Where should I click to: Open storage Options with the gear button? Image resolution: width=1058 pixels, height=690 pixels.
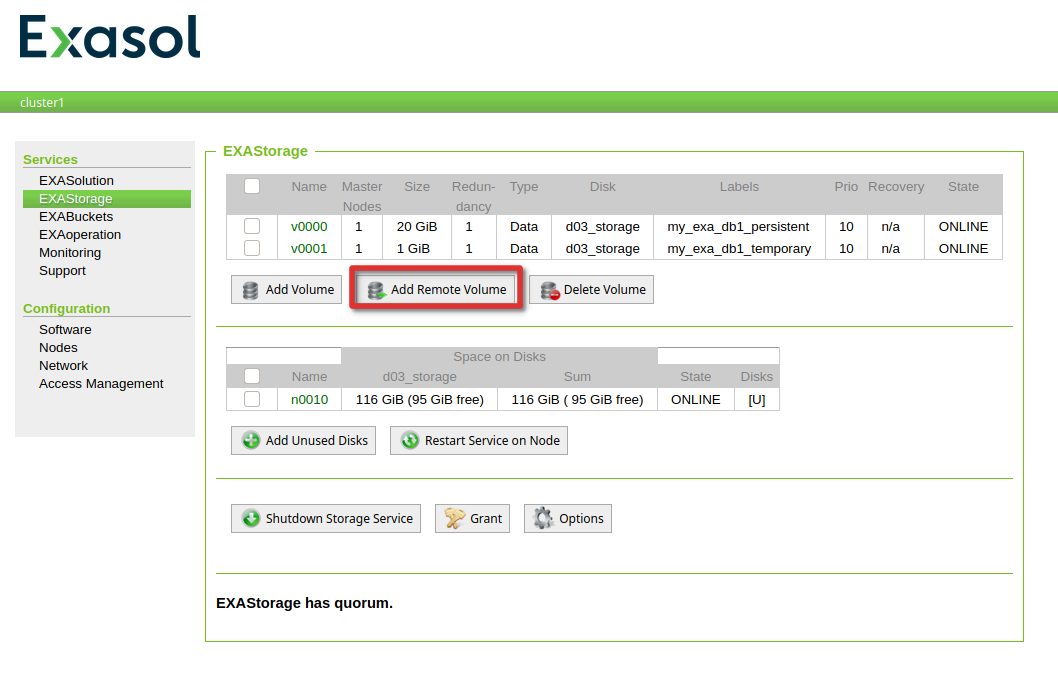pyautogui.click(x=567, y=519)
